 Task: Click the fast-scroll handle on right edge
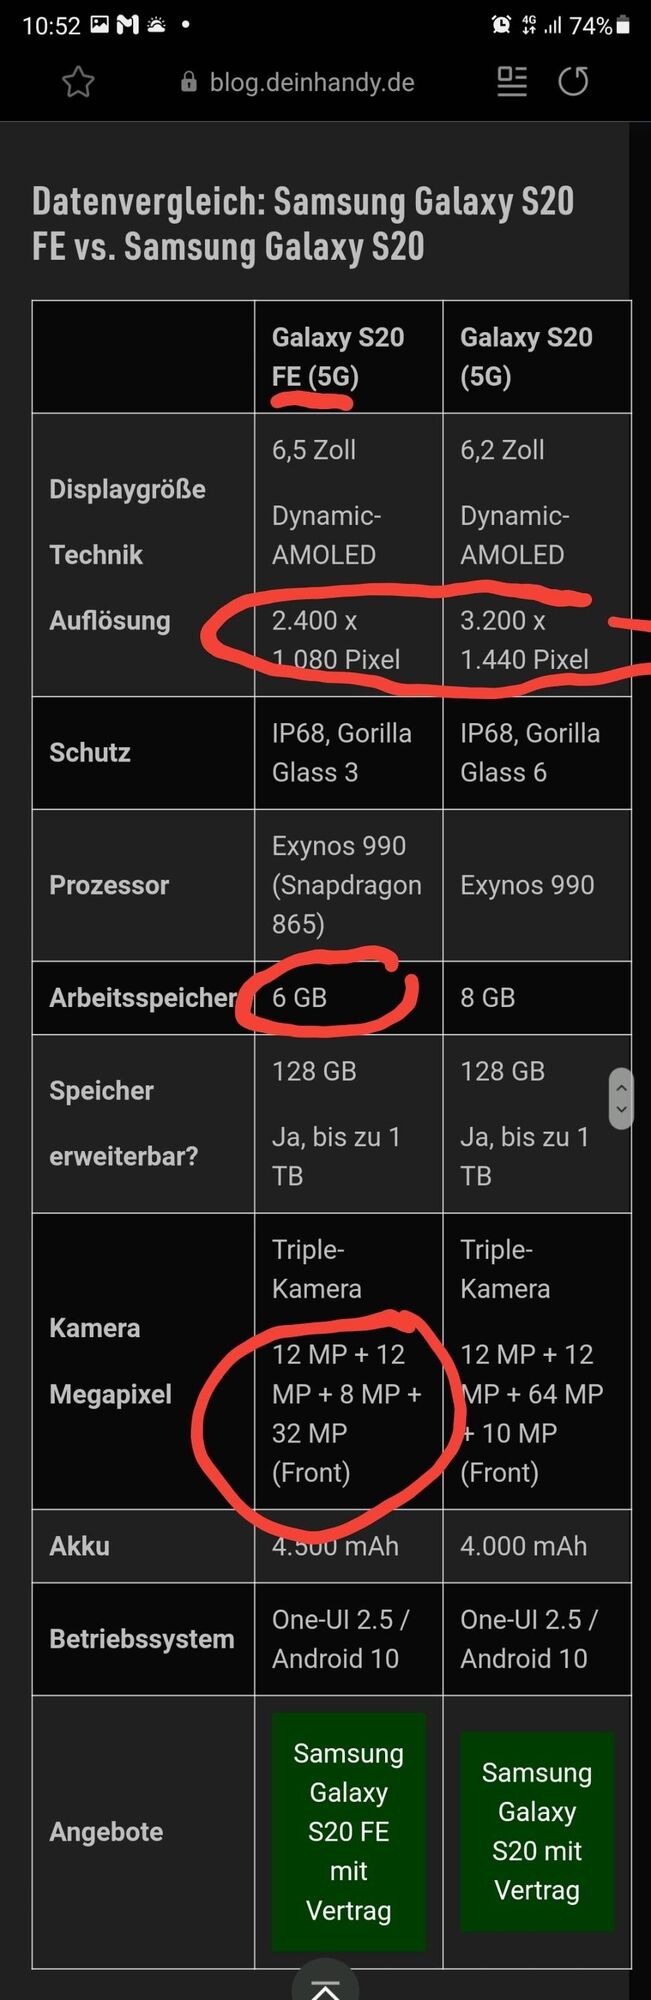click(x=621, y=1098)
